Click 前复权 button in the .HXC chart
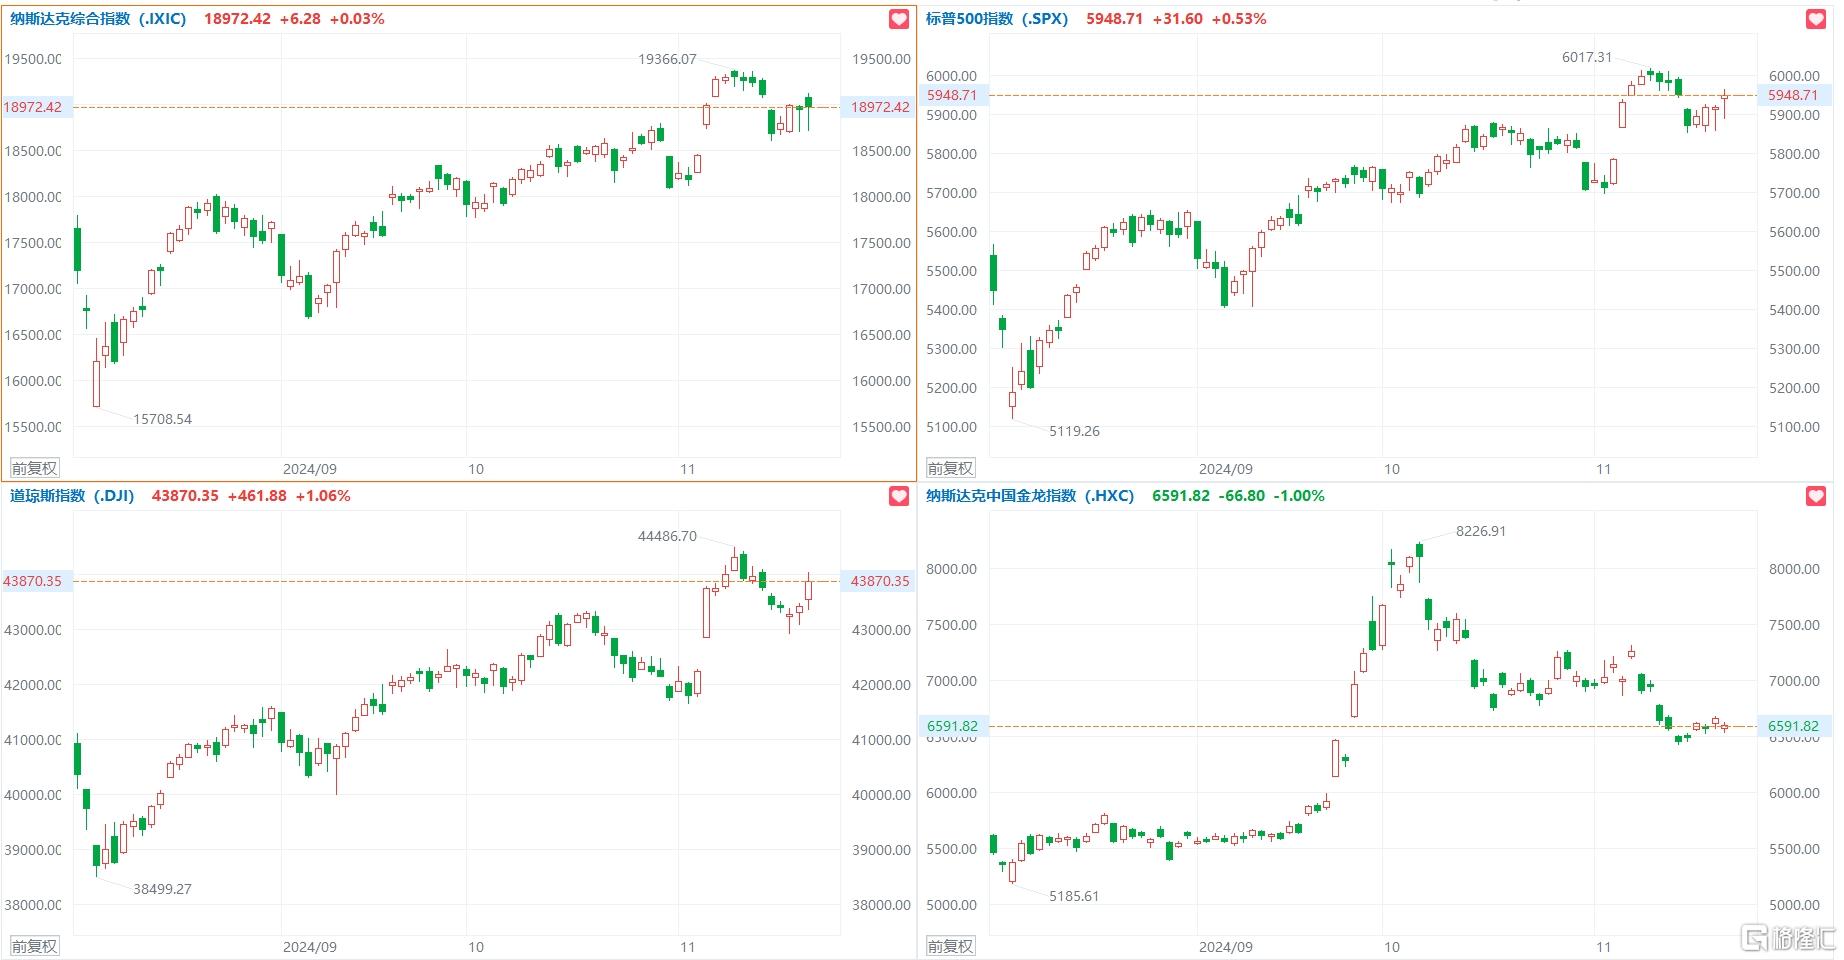Screen dimensions: 1844x960 click(950, 946)
